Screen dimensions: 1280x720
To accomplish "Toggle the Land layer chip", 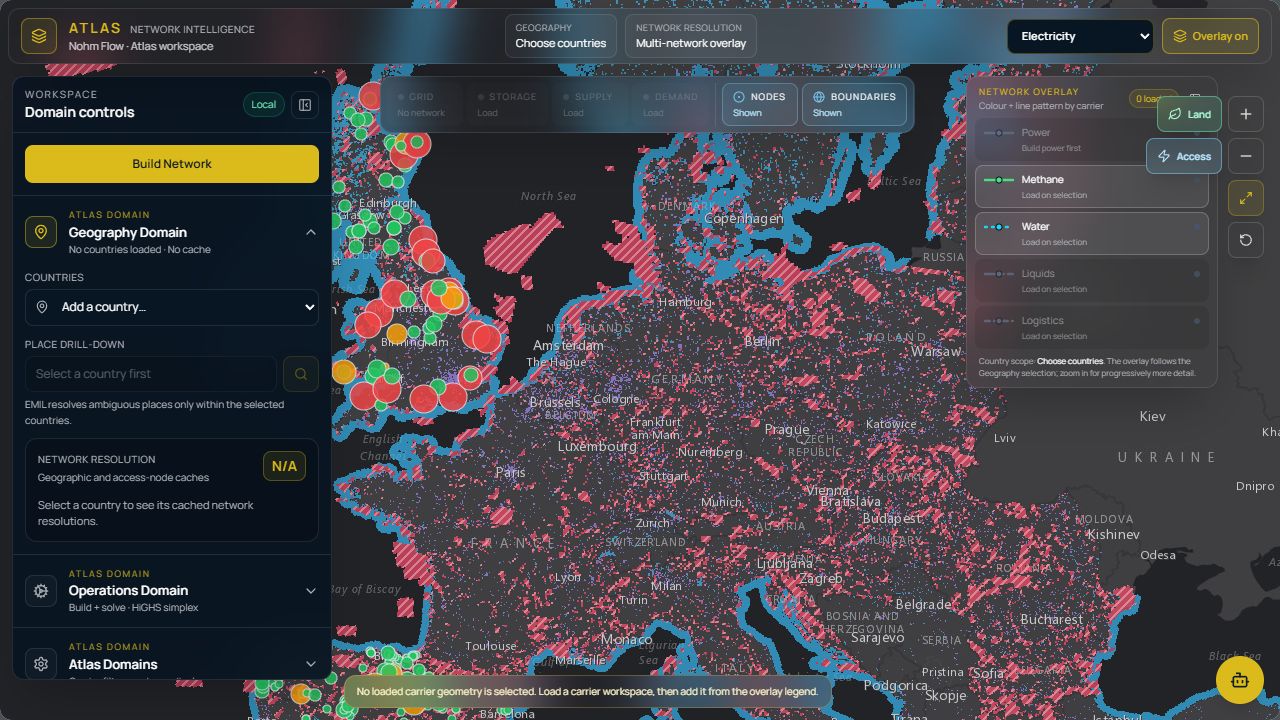I will coord(1190,114).
